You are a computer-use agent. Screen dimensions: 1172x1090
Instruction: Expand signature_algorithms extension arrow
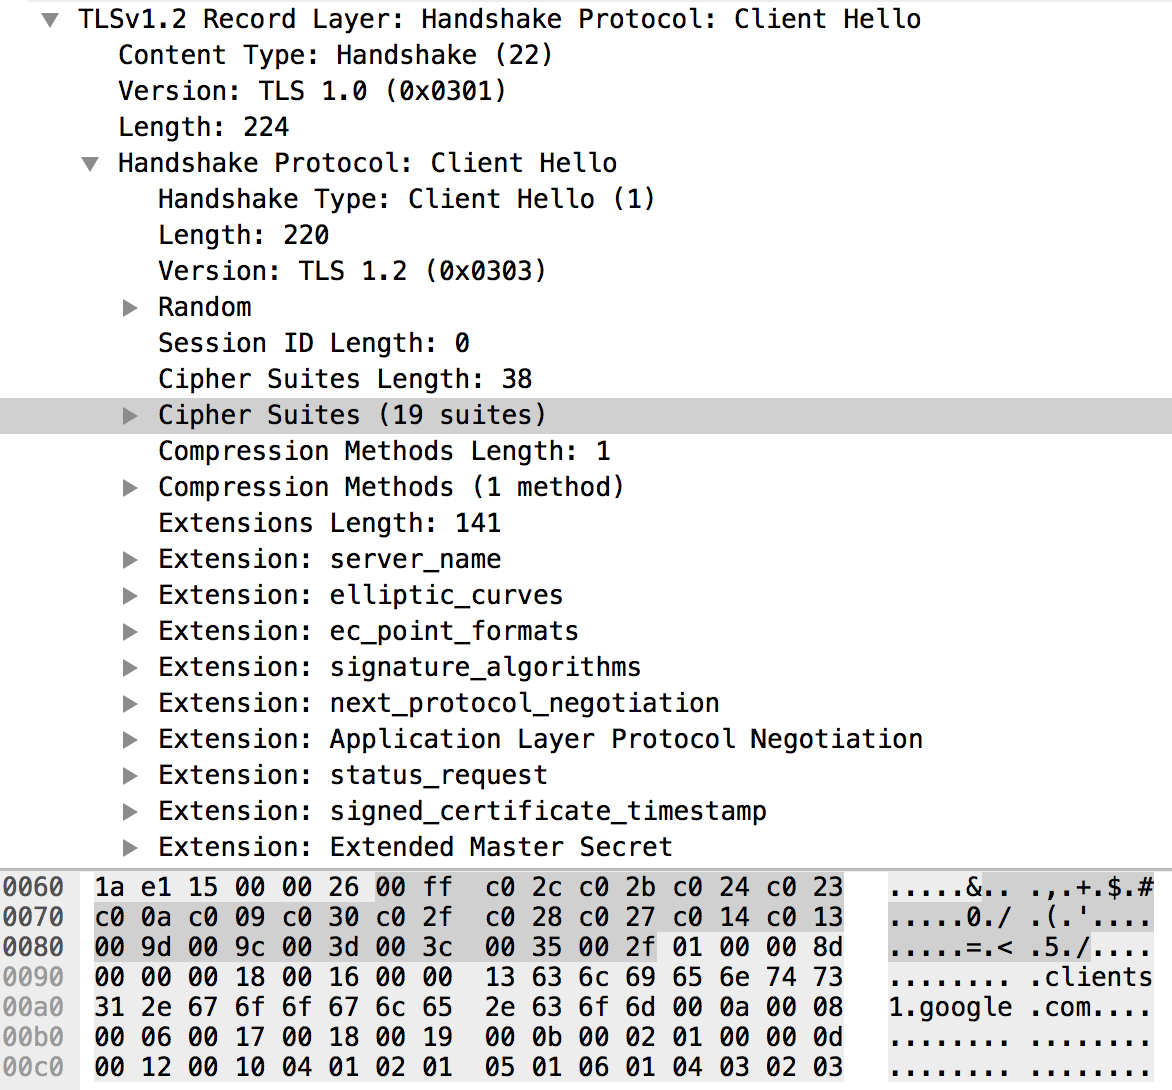pos(130,668)
